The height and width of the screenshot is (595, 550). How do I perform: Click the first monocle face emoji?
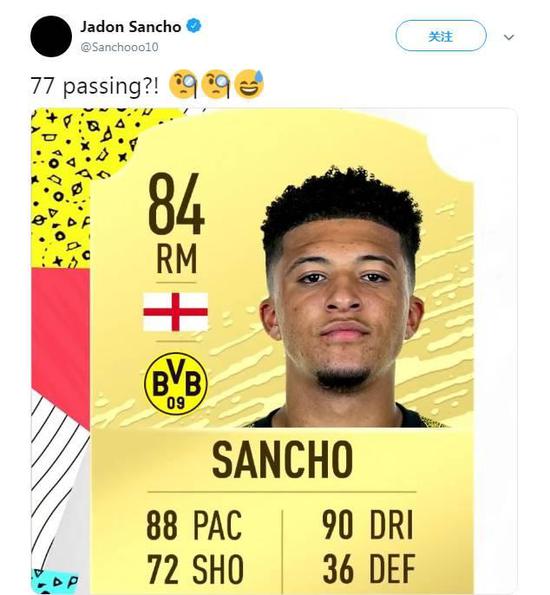click(x=184, y=84)
